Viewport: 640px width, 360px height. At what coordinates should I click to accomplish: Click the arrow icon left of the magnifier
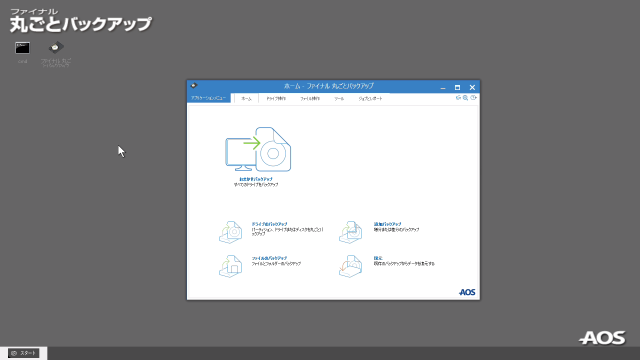pos(458,98)
